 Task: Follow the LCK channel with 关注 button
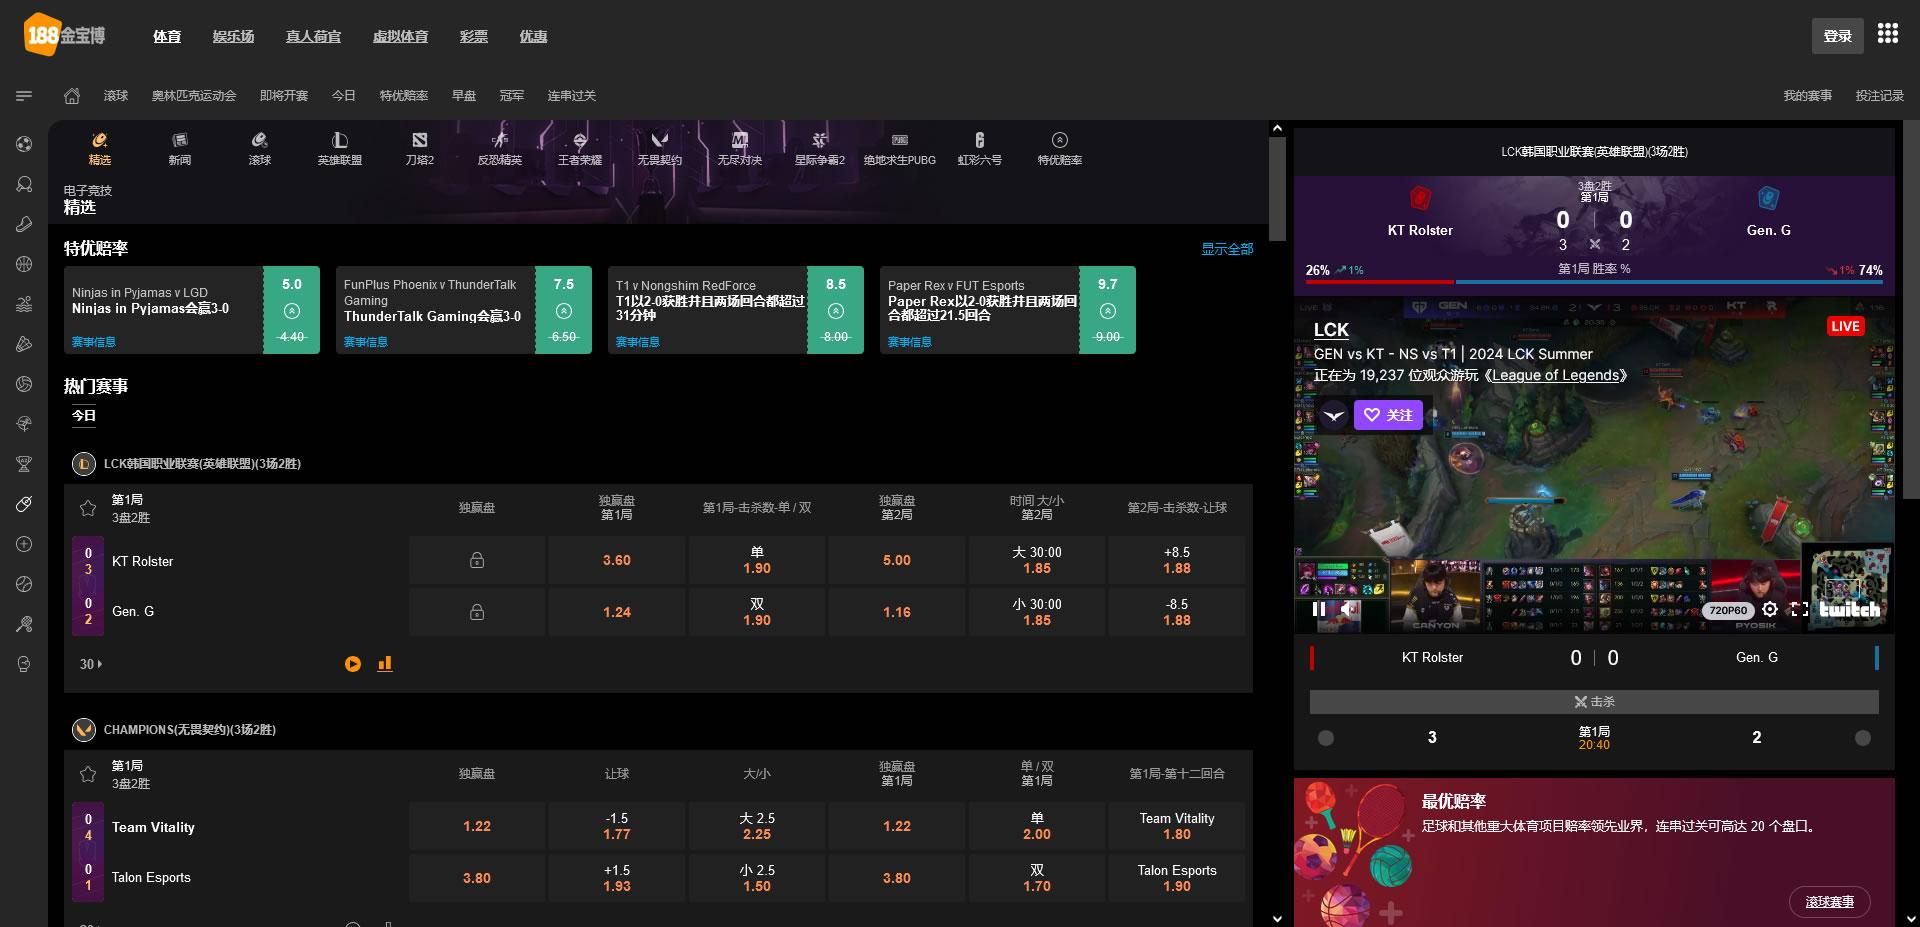pyautogui.click(x=1389, y=415)
